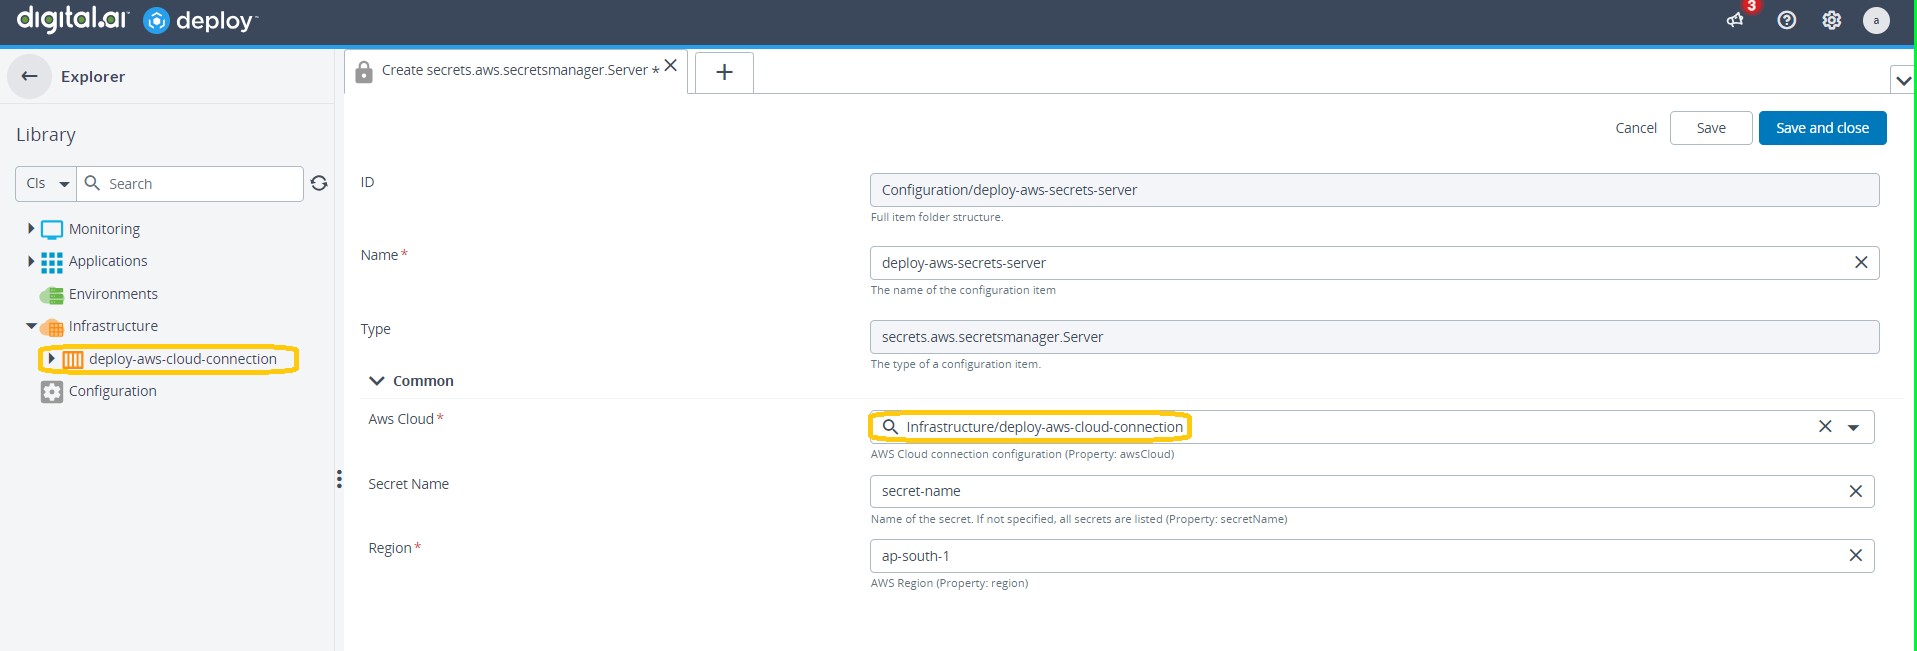
Task: Click the Explorer back arrow
Action: (x=30, y=76)
